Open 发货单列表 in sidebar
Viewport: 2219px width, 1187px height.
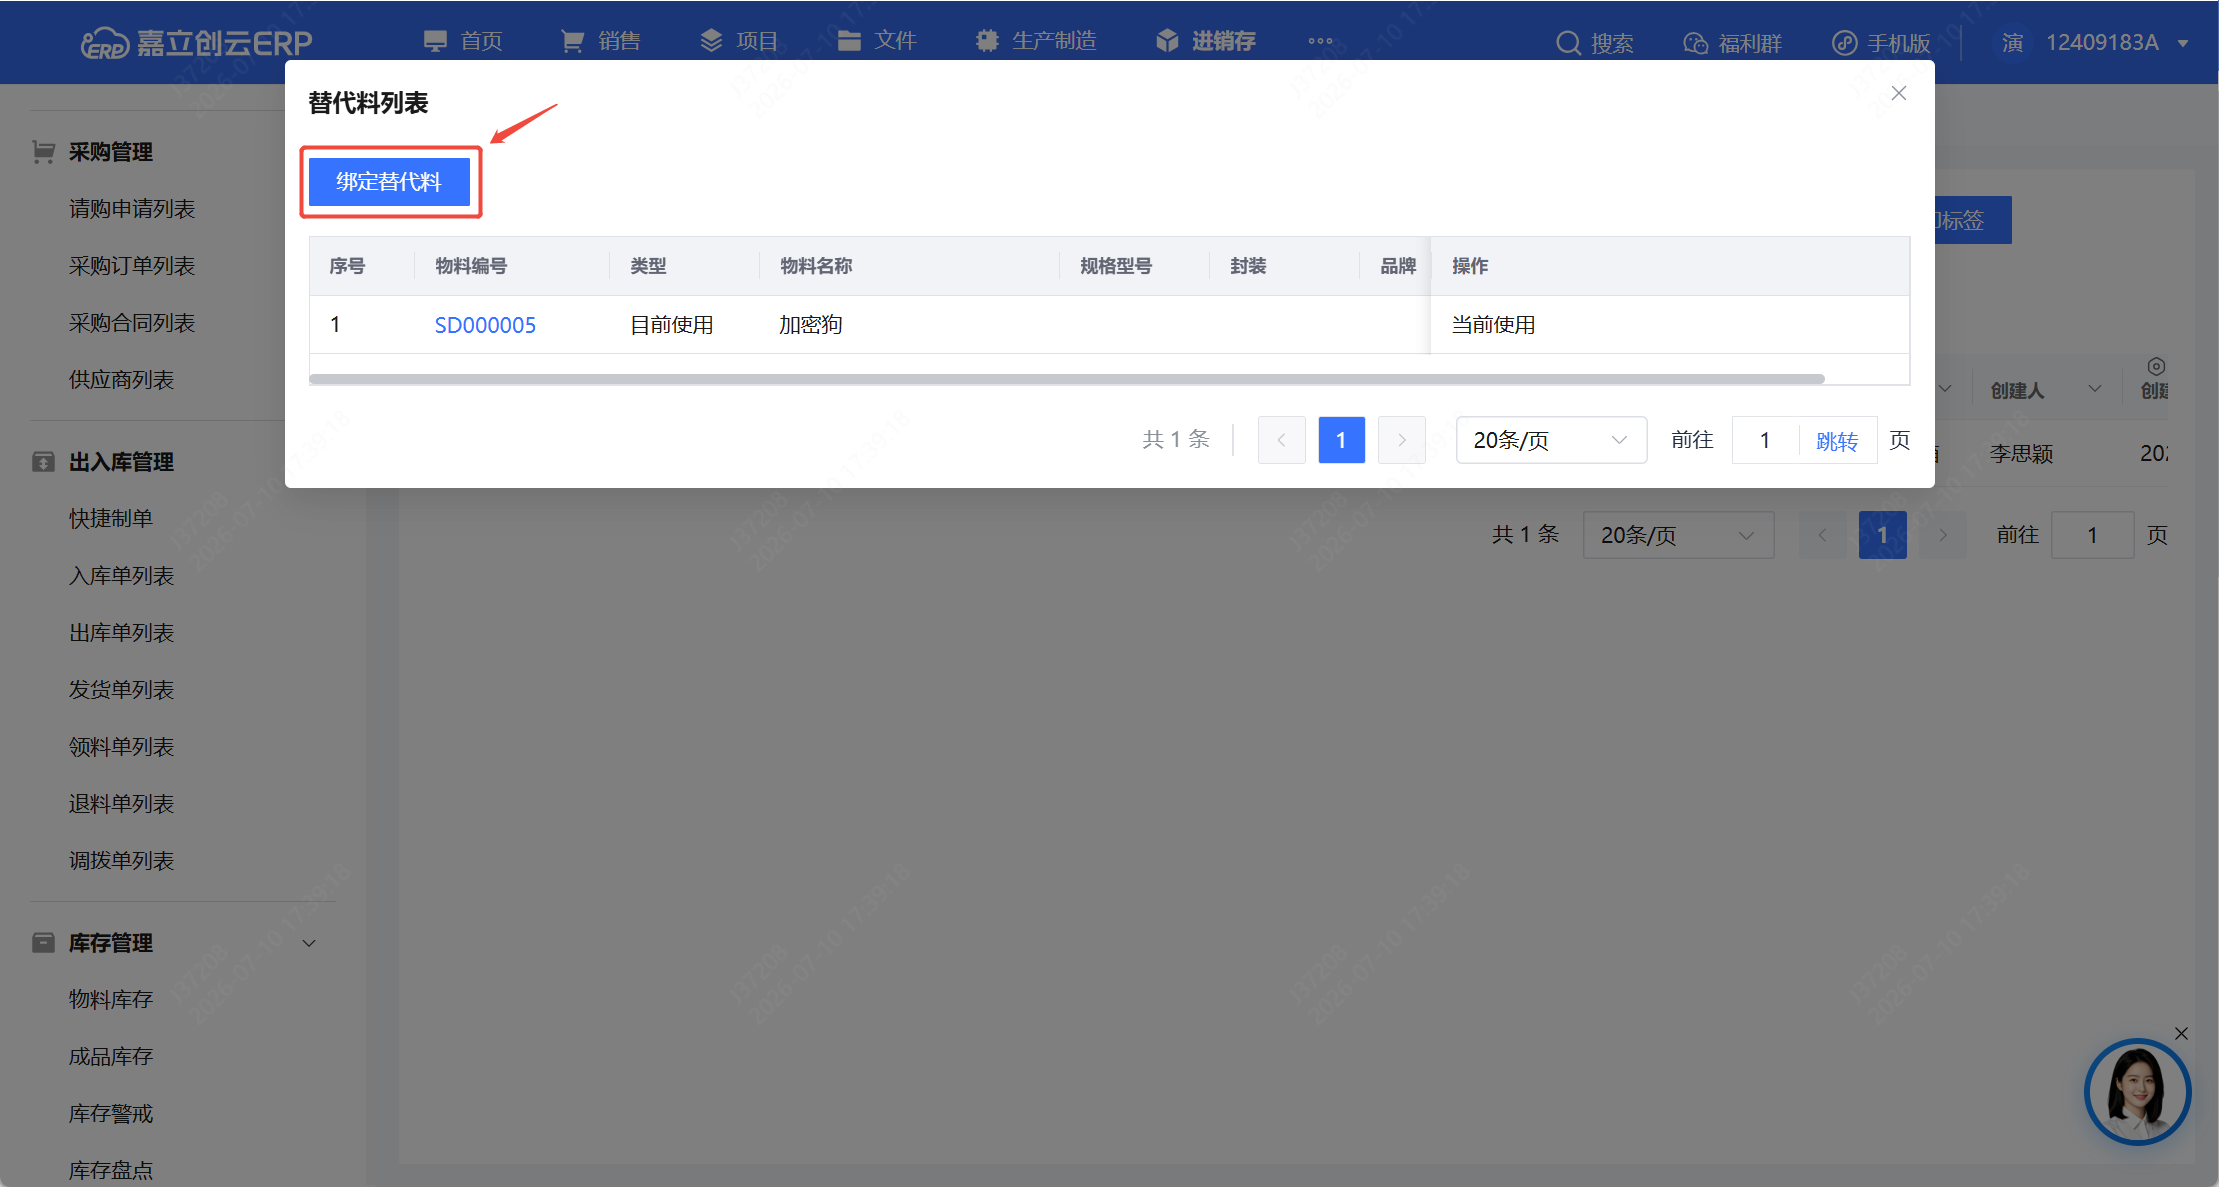click(121, 690)
